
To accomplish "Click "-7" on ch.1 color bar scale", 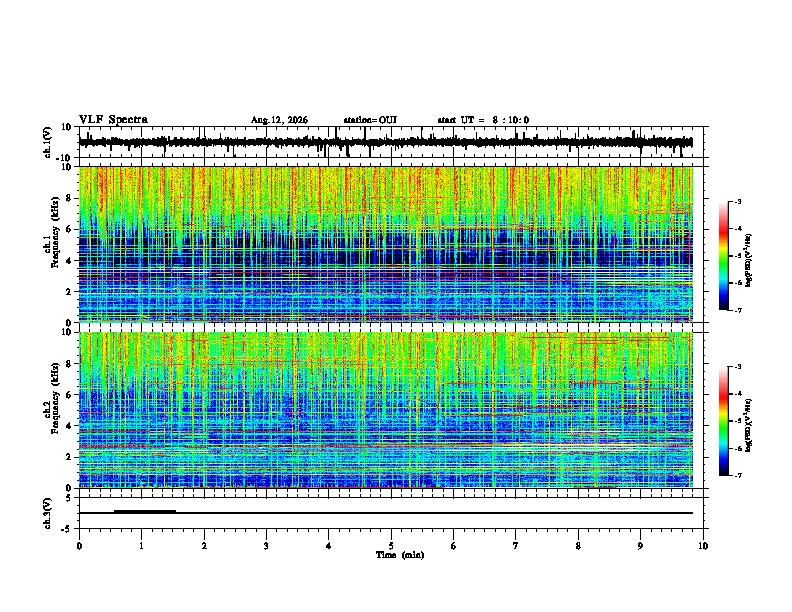I will click(738, 310).
